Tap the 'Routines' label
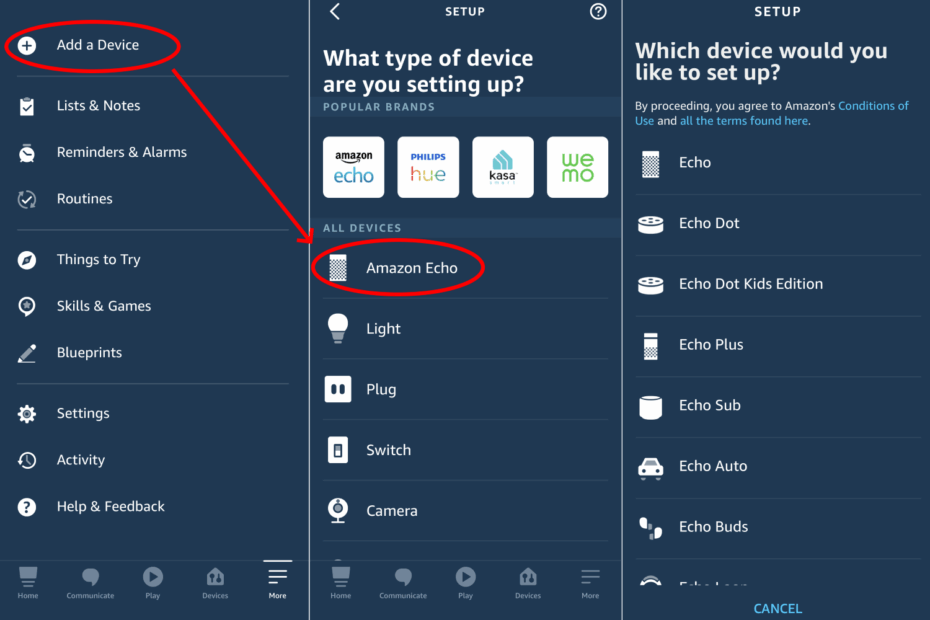This screenshot has width=930, height=620. pos(85,199)
